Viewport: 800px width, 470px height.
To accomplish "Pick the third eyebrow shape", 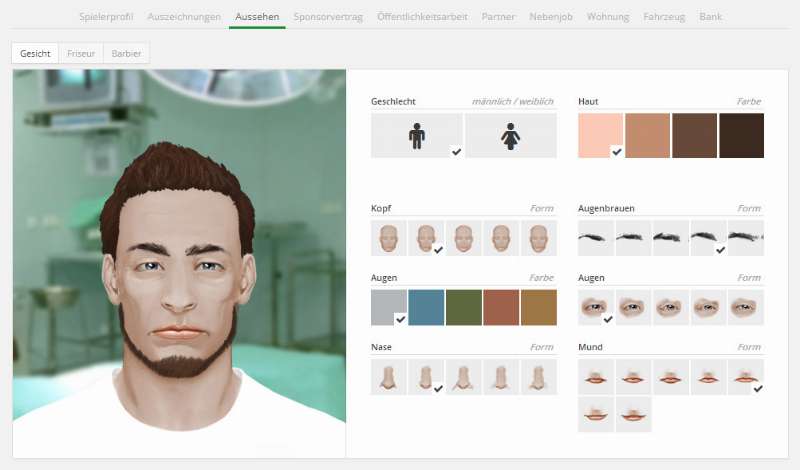I will click(x=671, y=238).
